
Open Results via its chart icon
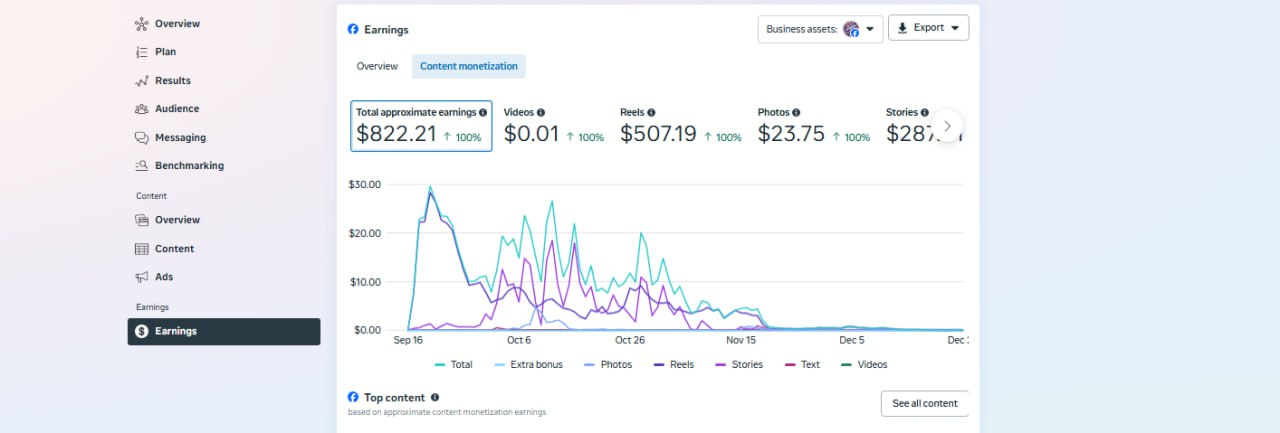point(142,81)
